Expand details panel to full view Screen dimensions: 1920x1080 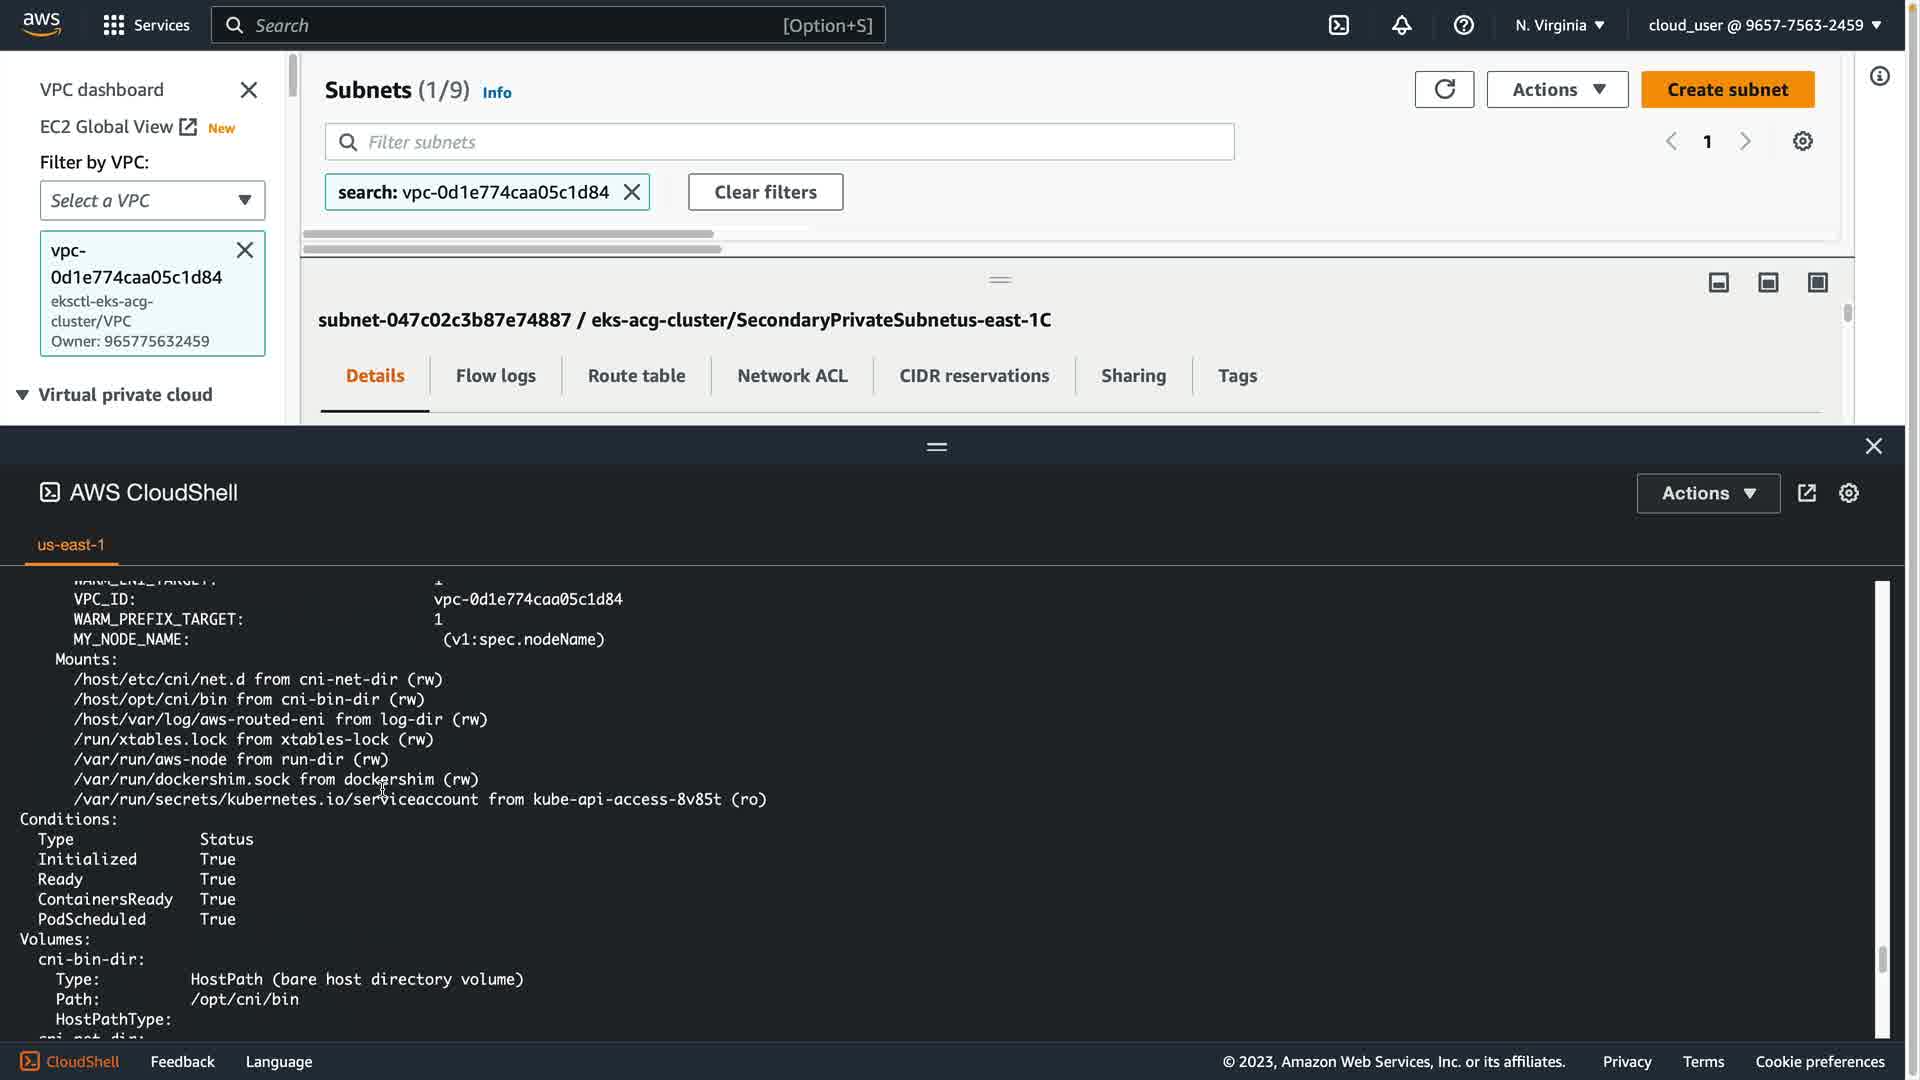click(x=1817, y=283)
